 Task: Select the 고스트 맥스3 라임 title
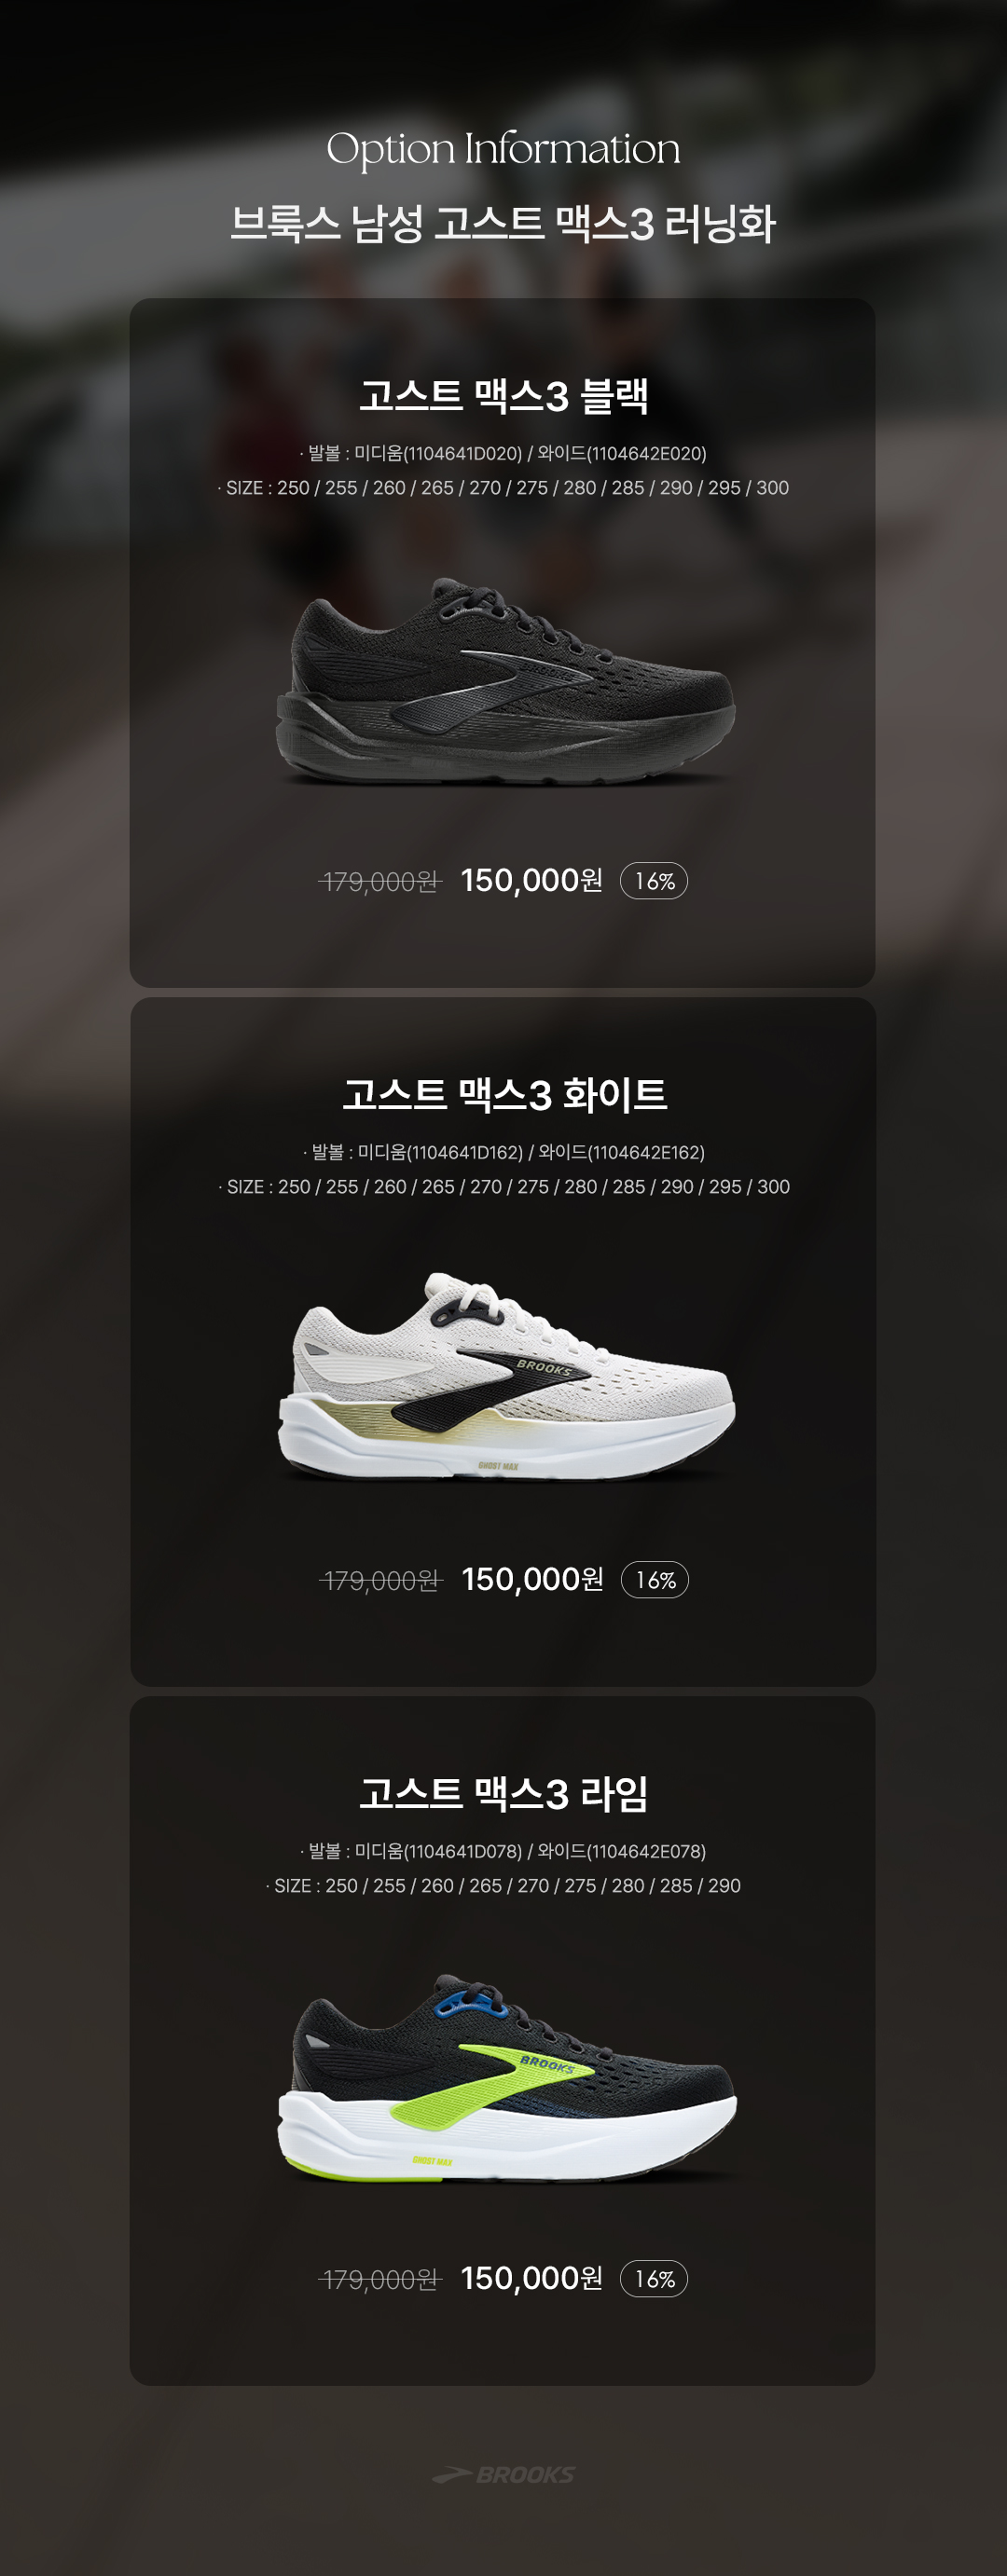tap(504, 1794)
